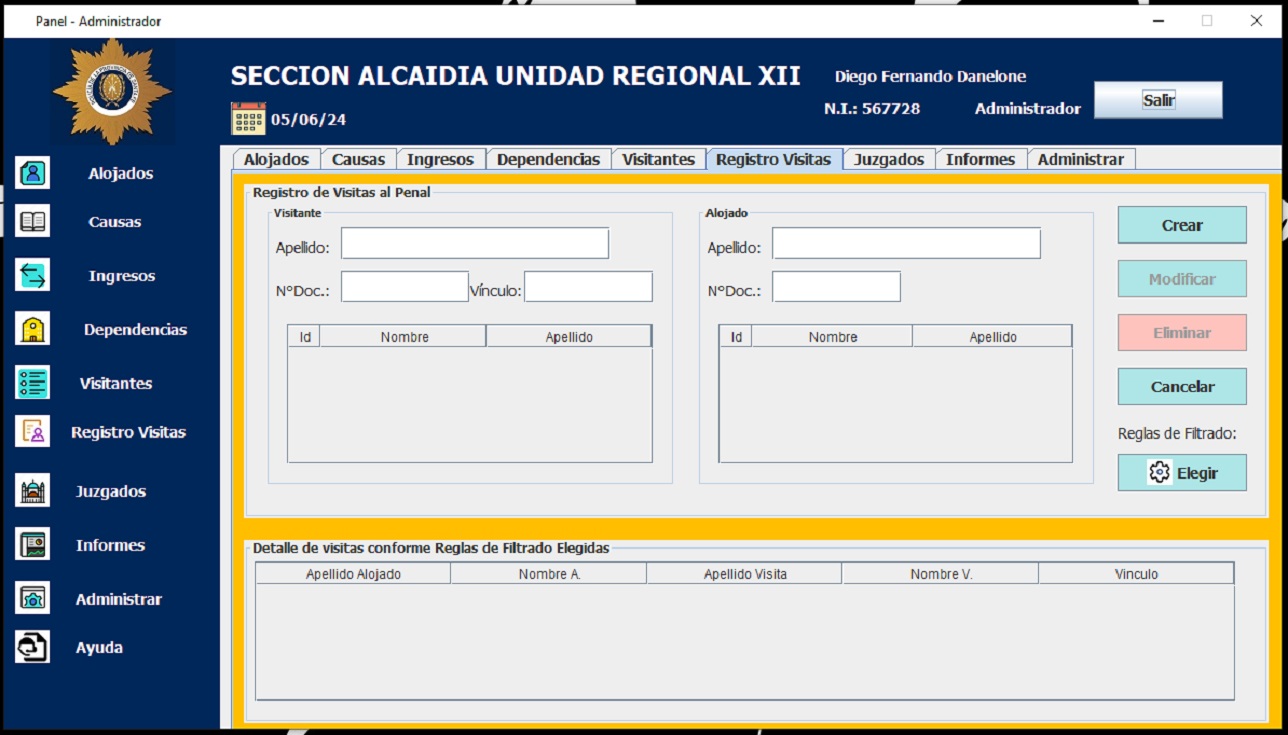Log out with the Salir button

[1158, 100]
